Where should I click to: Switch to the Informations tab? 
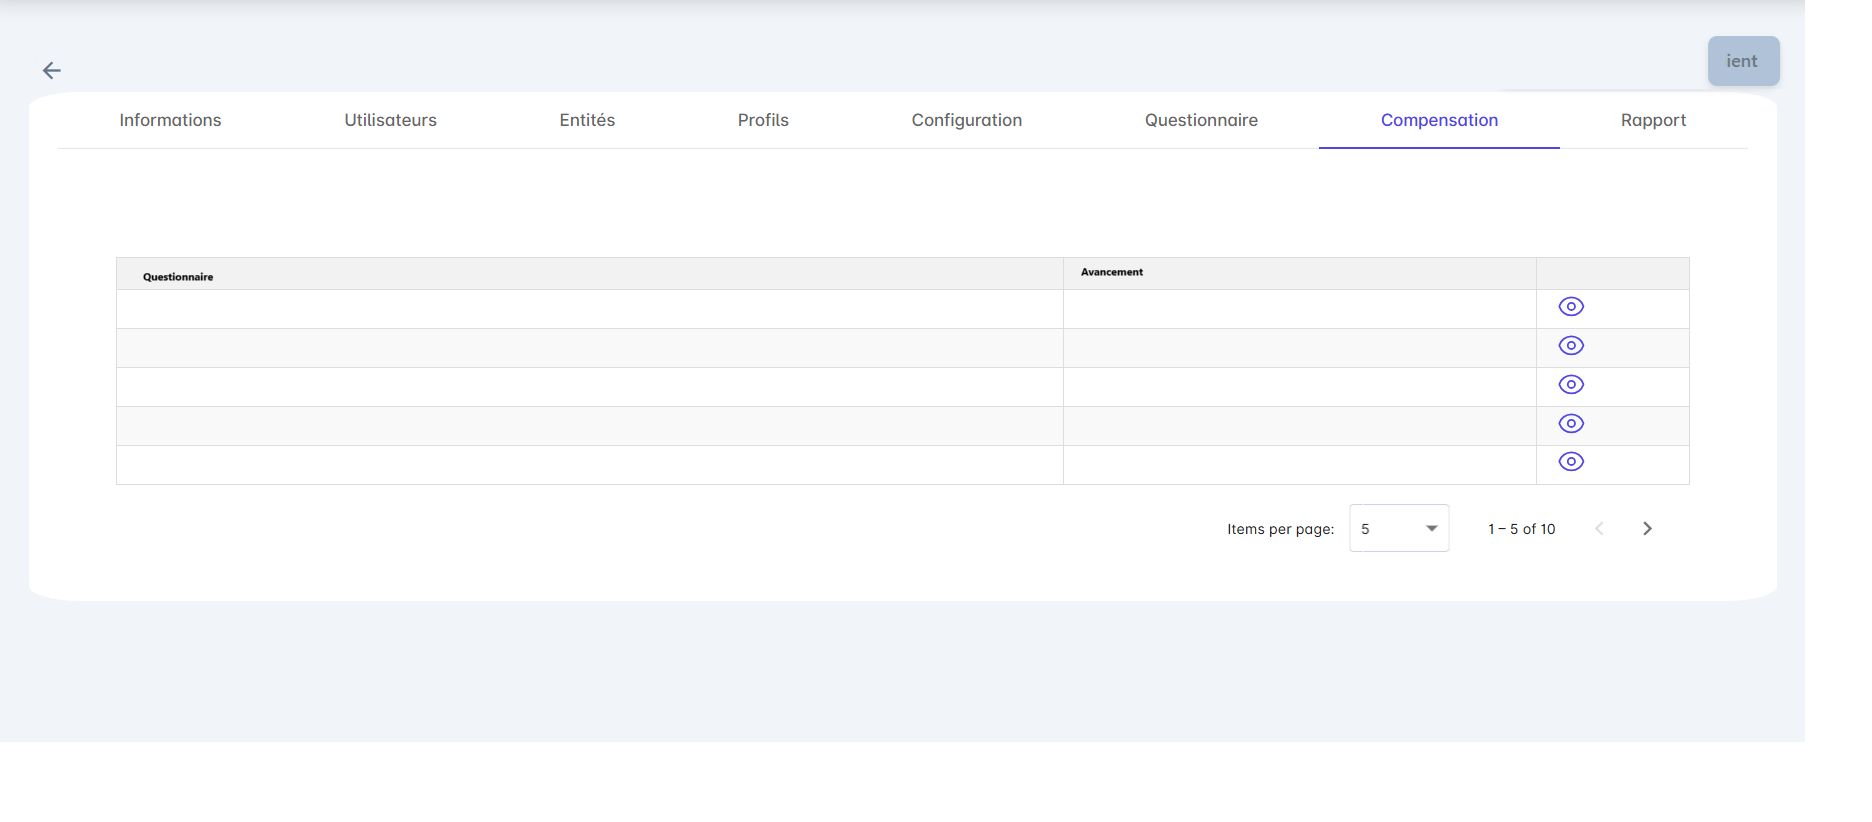click(170, 120)
